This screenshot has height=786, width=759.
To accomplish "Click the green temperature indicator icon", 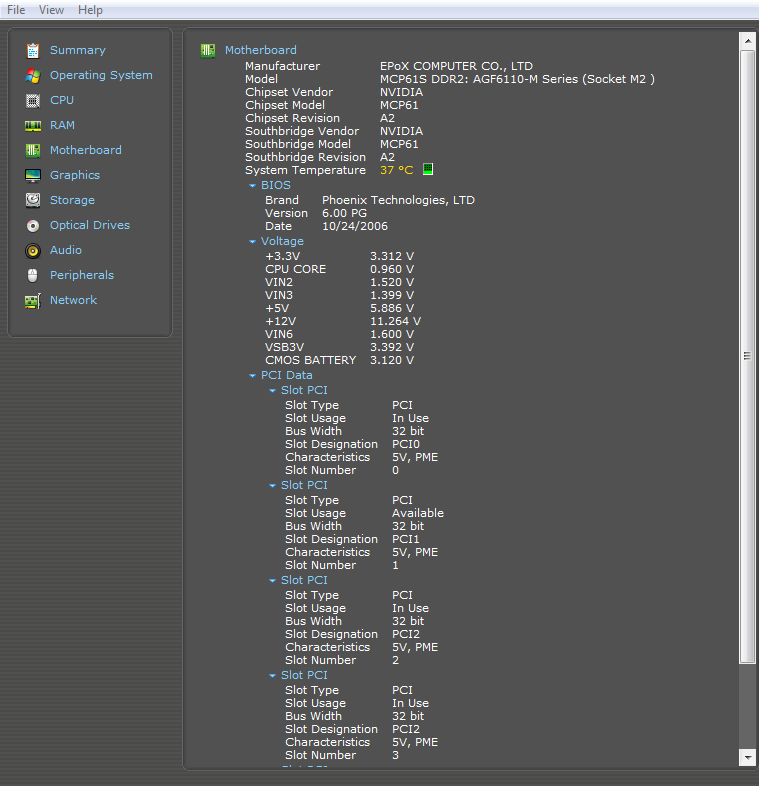I will click(x=428, y=169).
